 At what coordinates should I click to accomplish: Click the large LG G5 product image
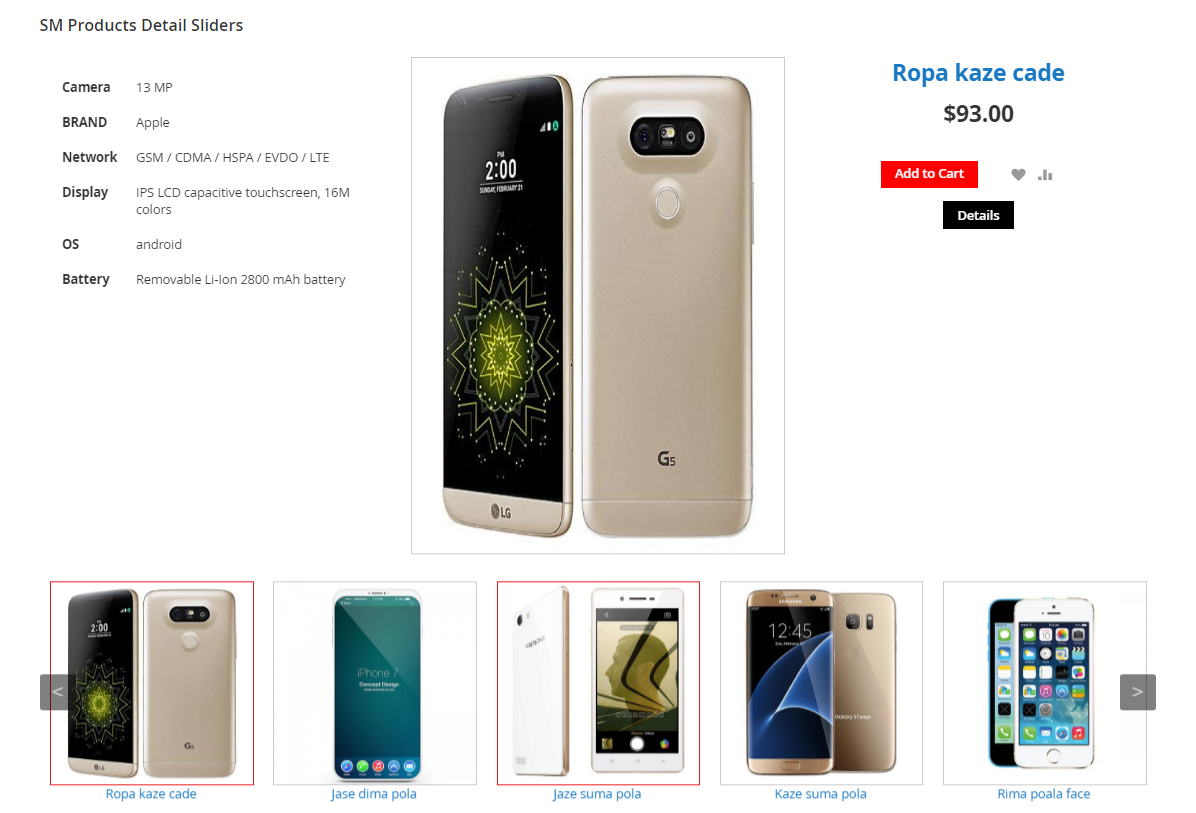pyautogui.click(x=598, y=305)
